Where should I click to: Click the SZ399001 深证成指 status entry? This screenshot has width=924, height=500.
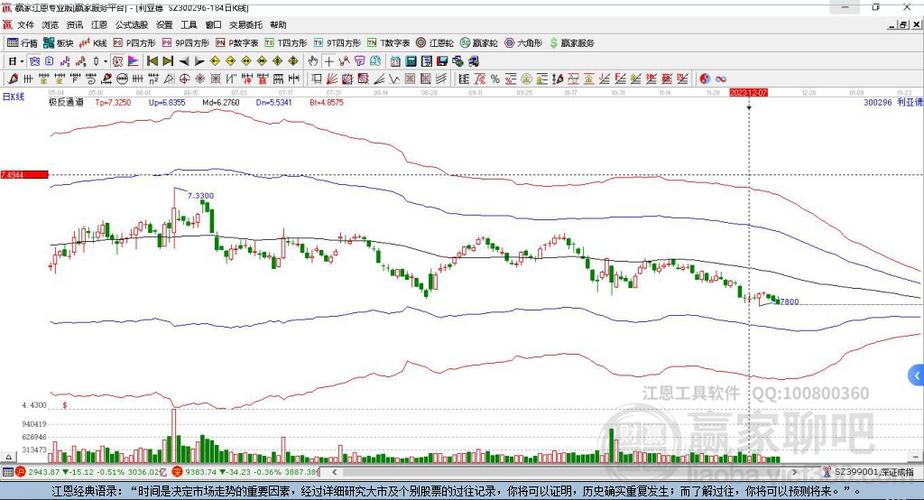pos(874,472)
